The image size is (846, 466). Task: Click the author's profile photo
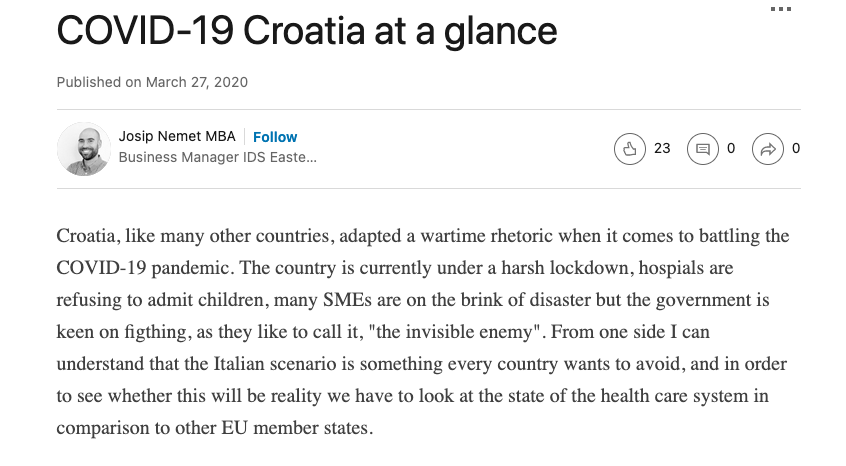tap(84, 149)
